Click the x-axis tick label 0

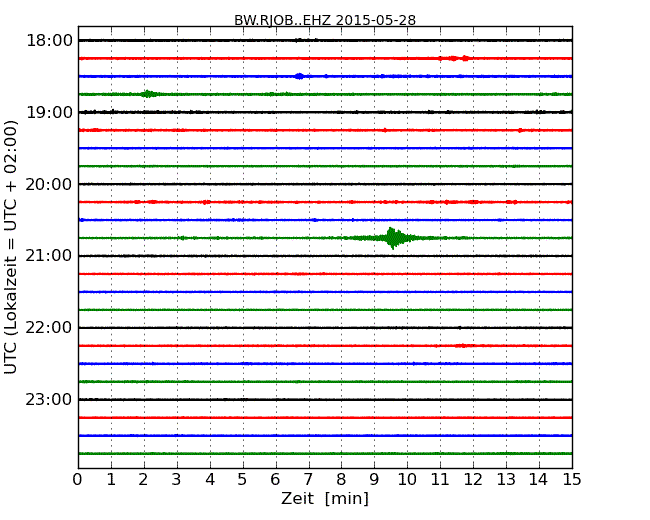(x=78, y=480)
